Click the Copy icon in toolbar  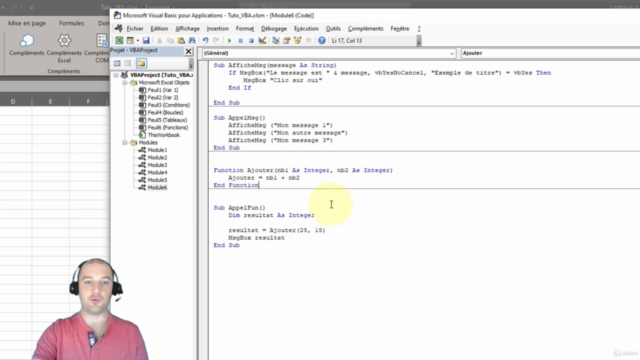click(170, 40)
